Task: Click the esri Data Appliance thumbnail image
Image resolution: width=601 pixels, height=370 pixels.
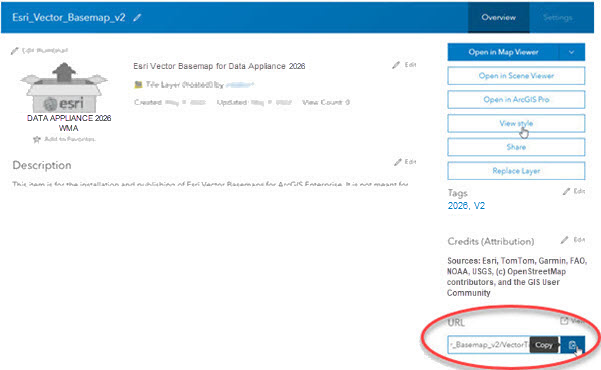Action: [x=64, y=87]
